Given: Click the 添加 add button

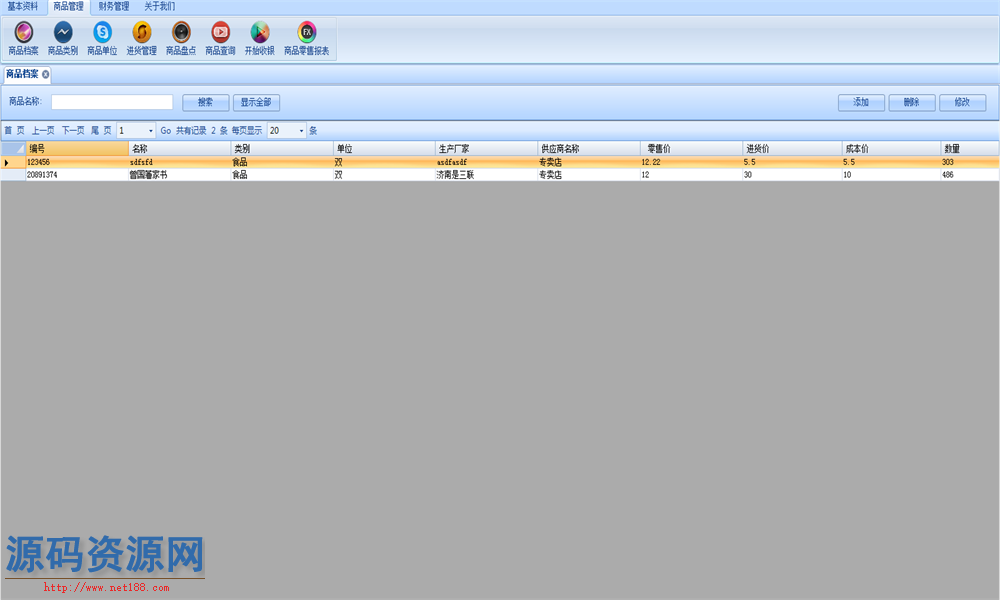Looking at the screenshot, I should 861,102.
